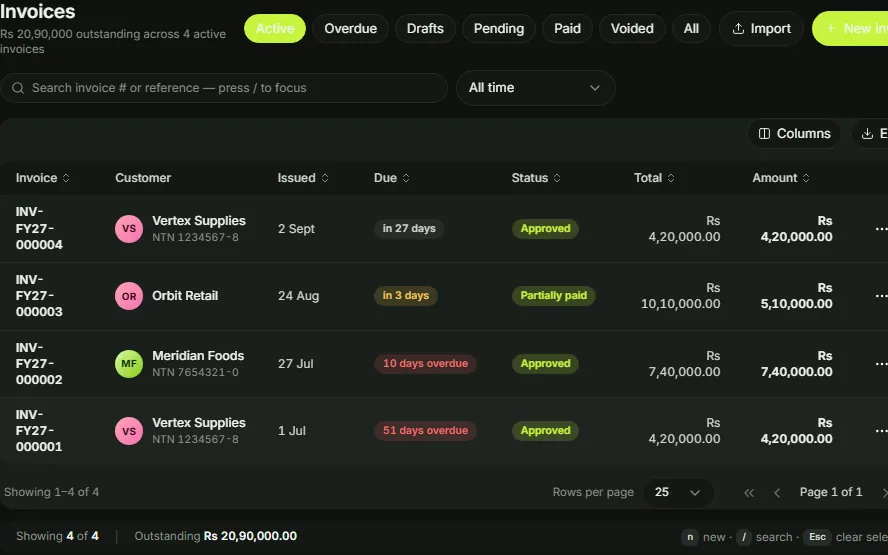
Task: Click VS avatar on INV-FY27-000001 row
Action: pos(129,431)
